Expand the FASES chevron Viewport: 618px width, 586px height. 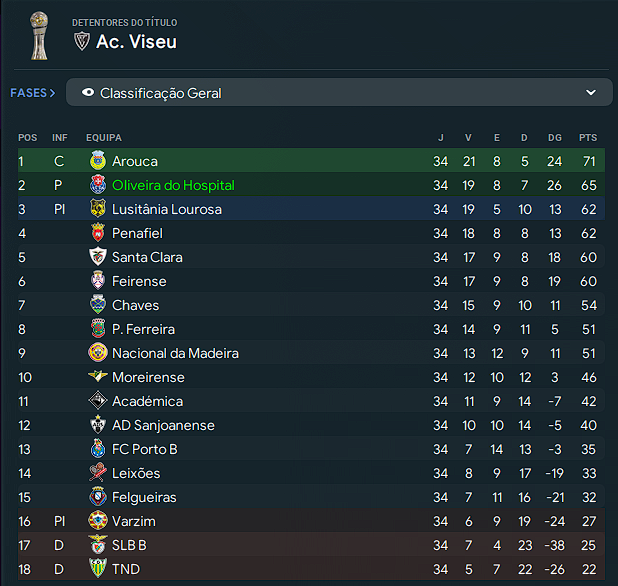point(52,93)
